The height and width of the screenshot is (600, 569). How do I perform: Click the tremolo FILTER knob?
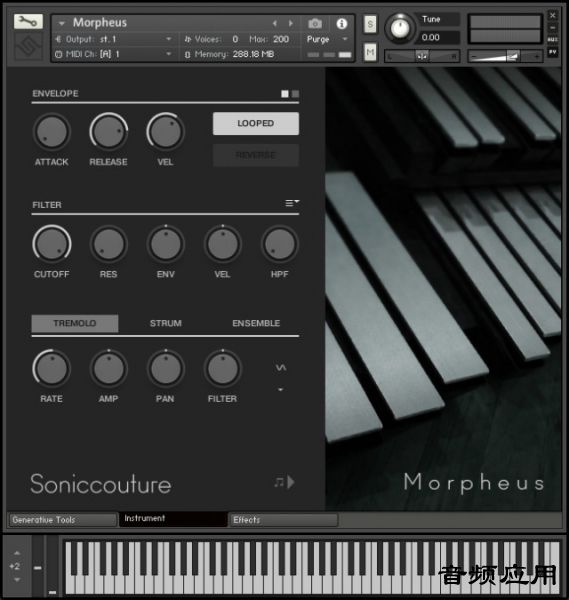pos(223,368)
